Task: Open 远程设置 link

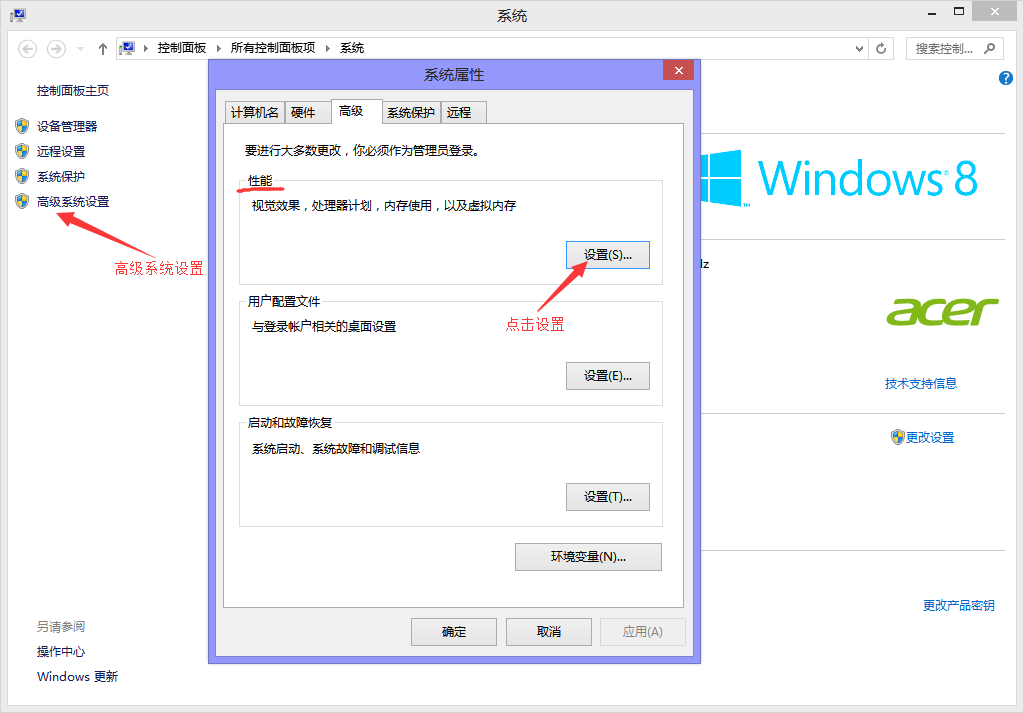Action: [61, 151]
